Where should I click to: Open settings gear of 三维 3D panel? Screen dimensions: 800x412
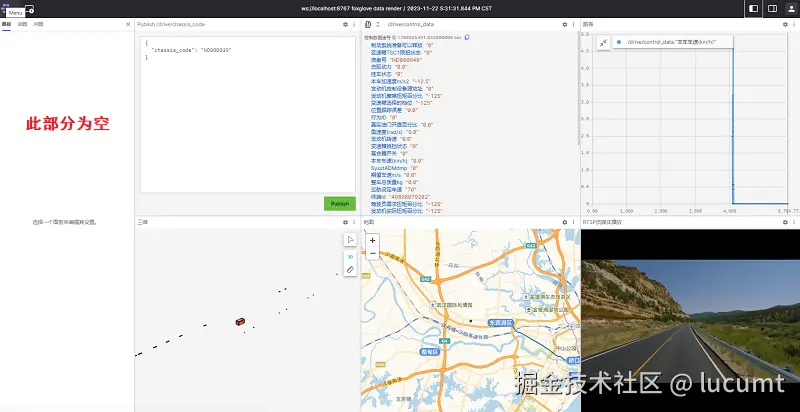pos(345,222)
